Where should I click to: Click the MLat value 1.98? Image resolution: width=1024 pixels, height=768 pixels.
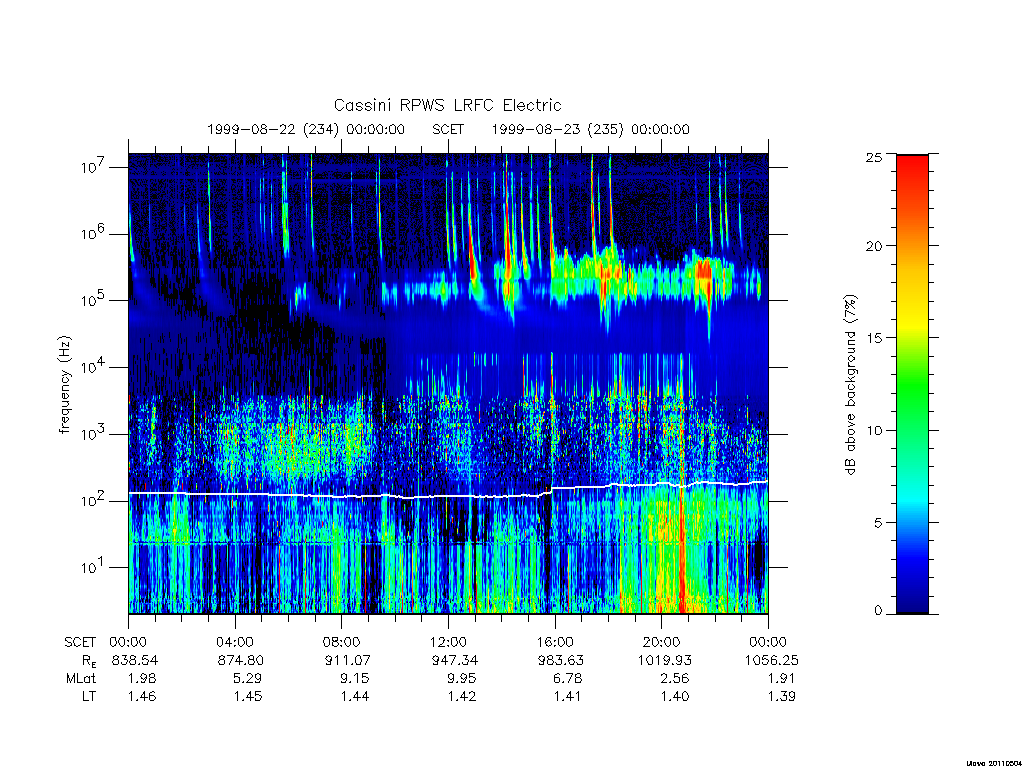(142, 679)
